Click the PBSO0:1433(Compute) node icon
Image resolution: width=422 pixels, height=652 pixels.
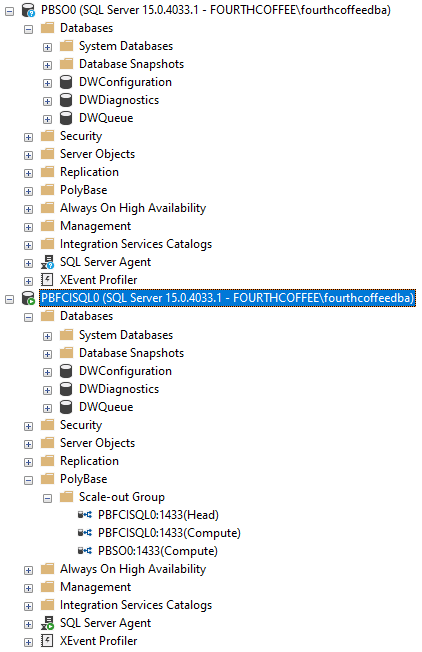(x=85, y=551)
